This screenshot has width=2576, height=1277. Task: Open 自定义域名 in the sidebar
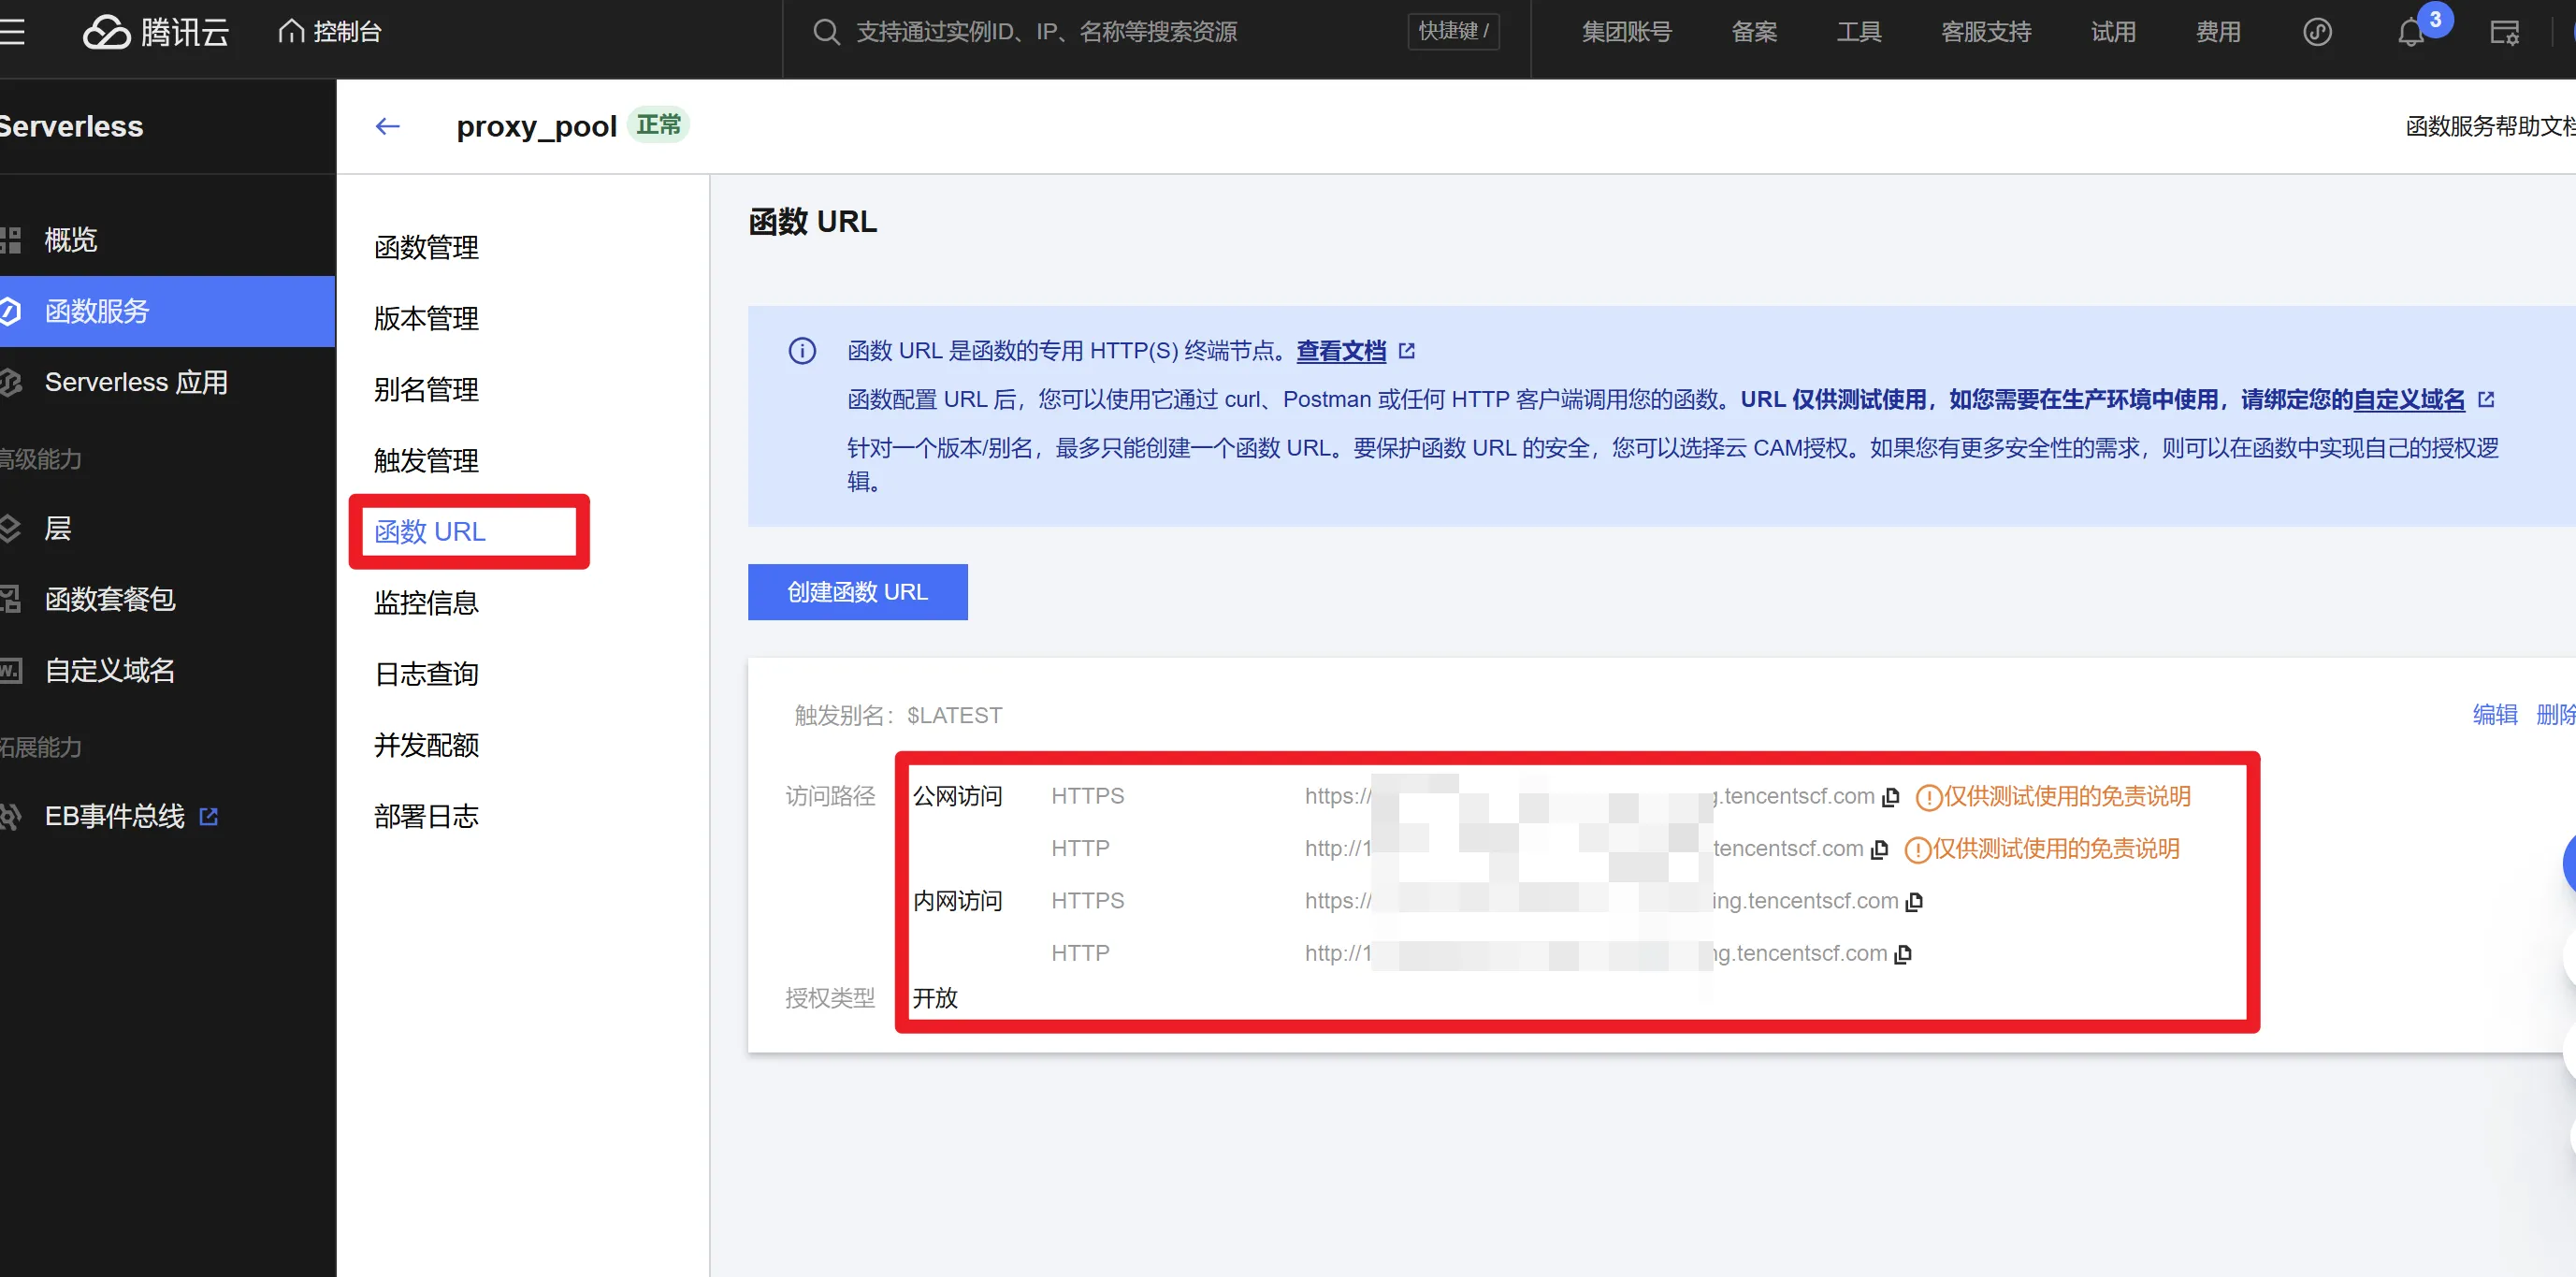[110, 670]
